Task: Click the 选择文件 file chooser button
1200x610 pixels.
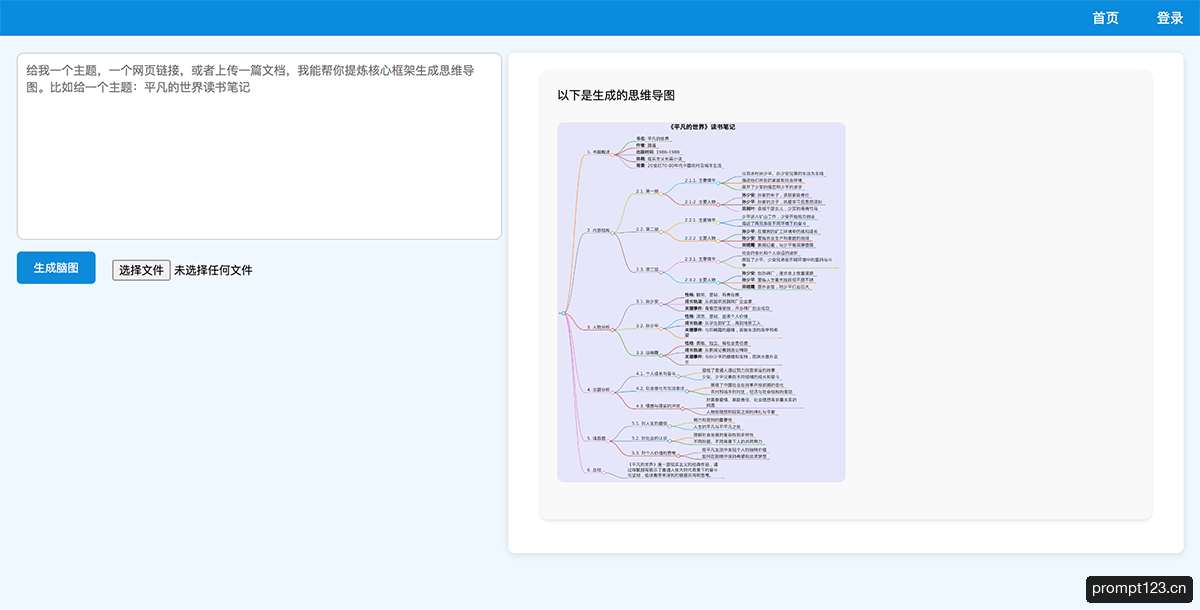Action: tap(141, 270)
